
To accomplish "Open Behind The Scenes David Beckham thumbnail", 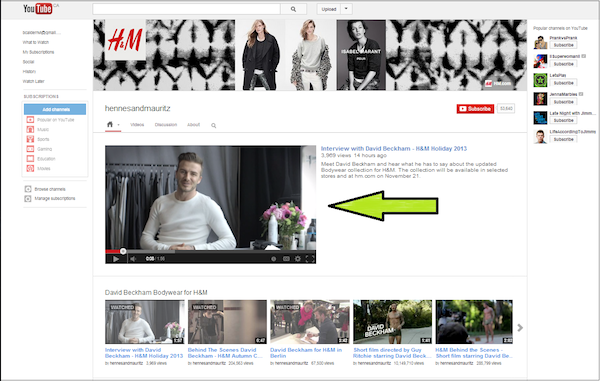I will pyautogui.click(x=227, y=322).
